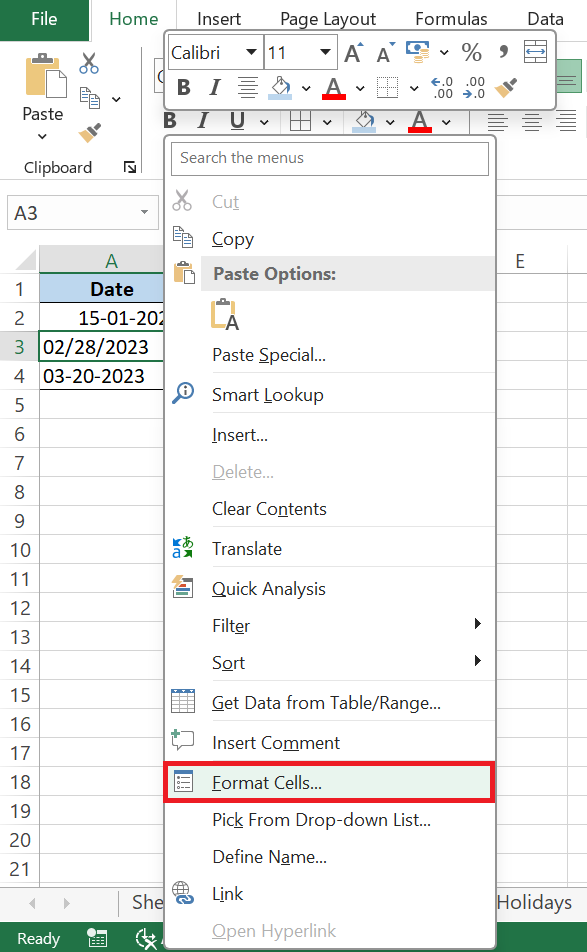Screen dimensions: 587x952
Task: Increase Decimal in mini toolbar
Action: pos(442,87)
